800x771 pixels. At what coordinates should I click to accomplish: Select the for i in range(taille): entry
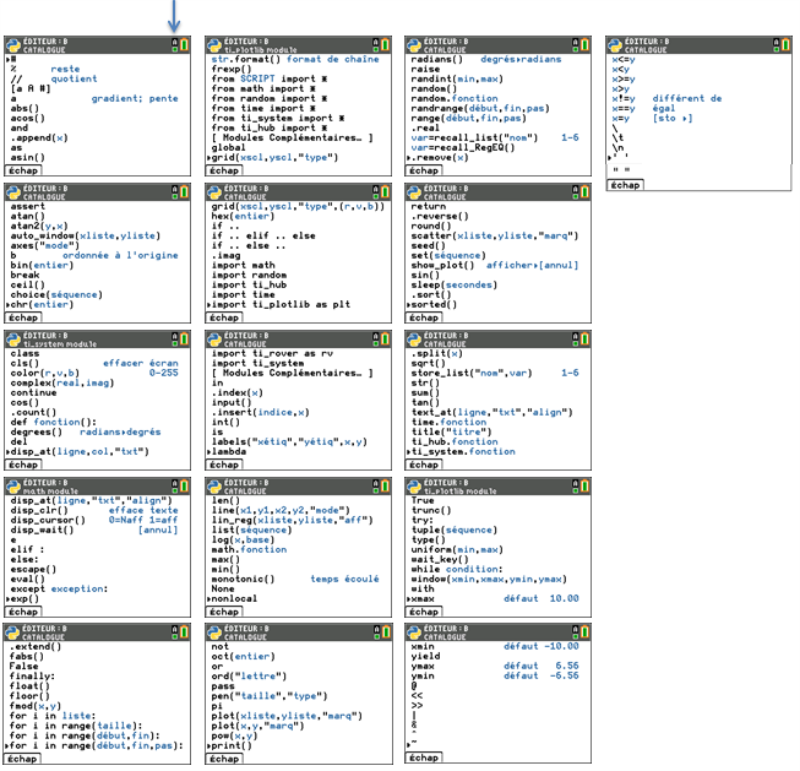coord(77,725)
